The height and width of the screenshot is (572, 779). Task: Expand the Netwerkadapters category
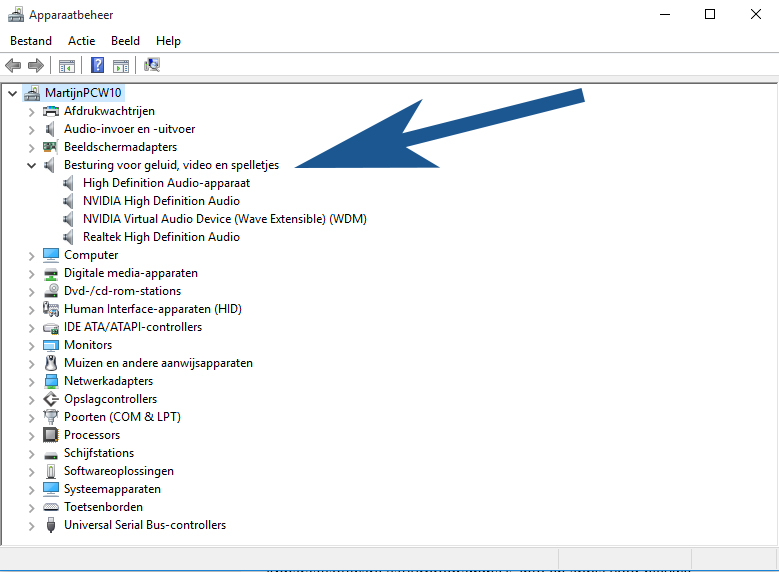(31, 382)
